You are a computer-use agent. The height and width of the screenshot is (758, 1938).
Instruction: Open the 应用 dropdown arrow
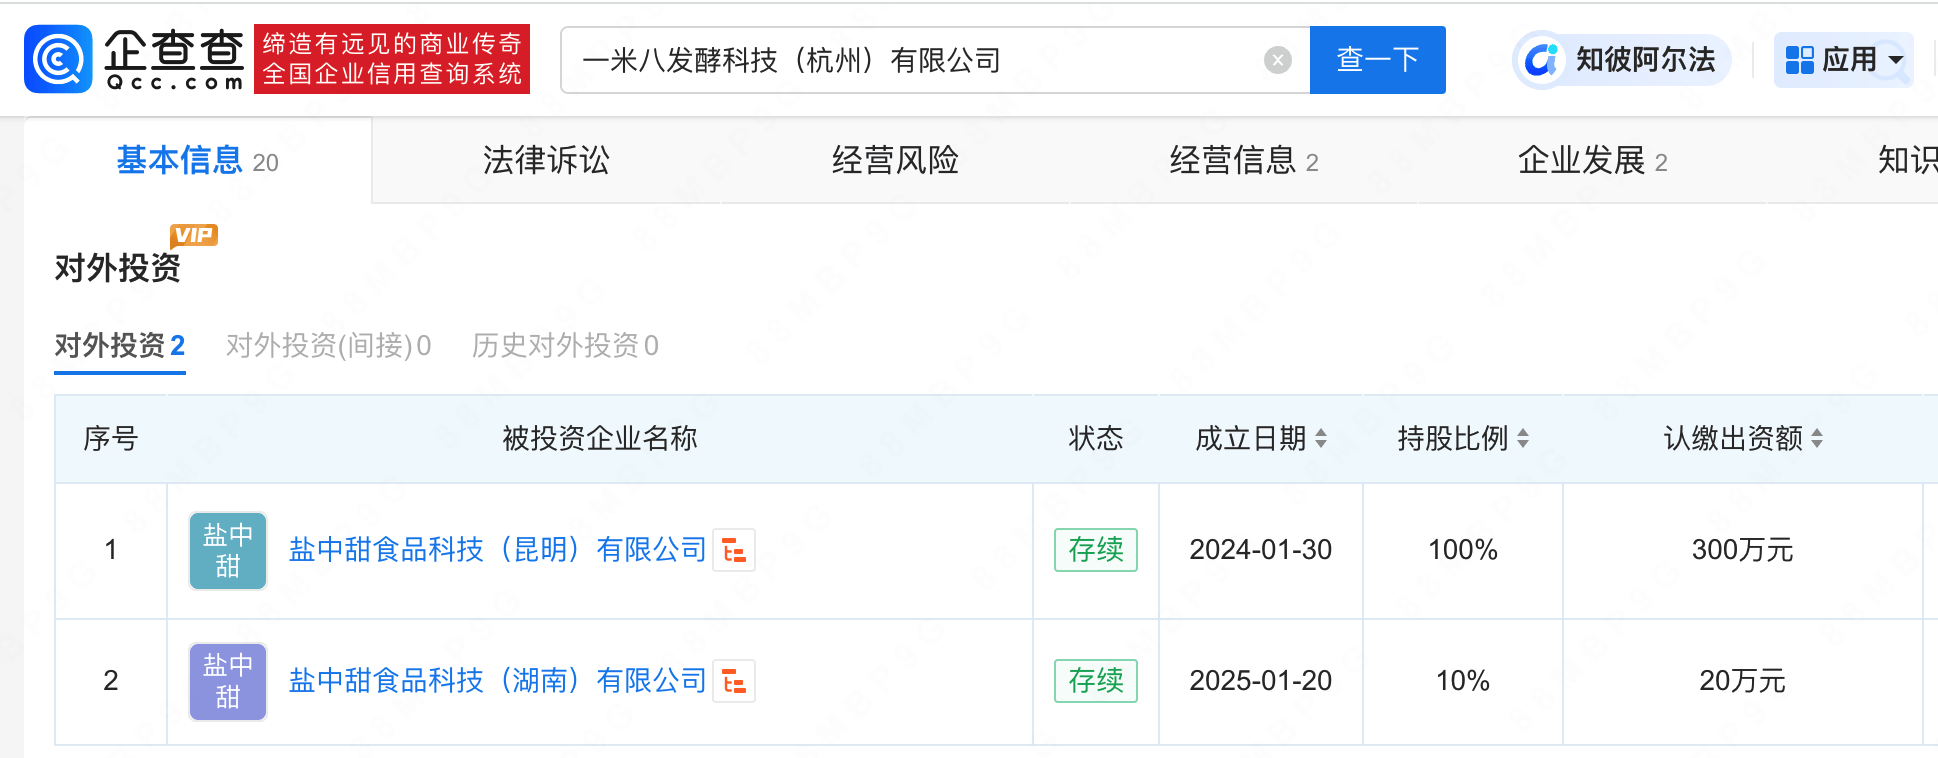click(1895, 60)
